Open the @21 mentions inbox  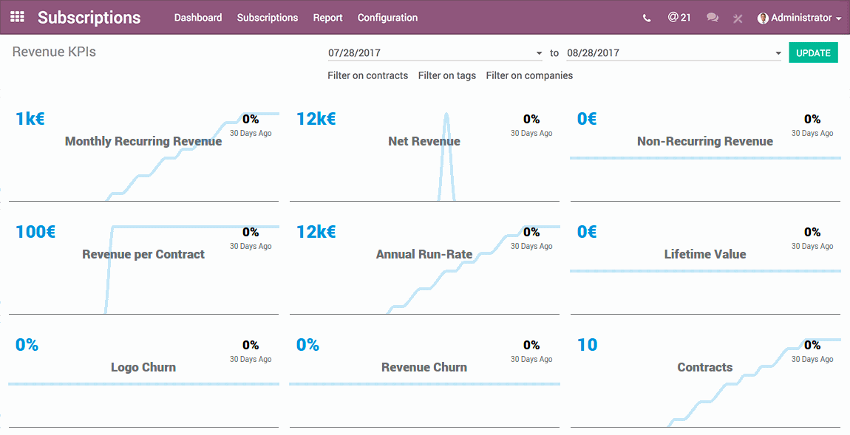[679, 18]
